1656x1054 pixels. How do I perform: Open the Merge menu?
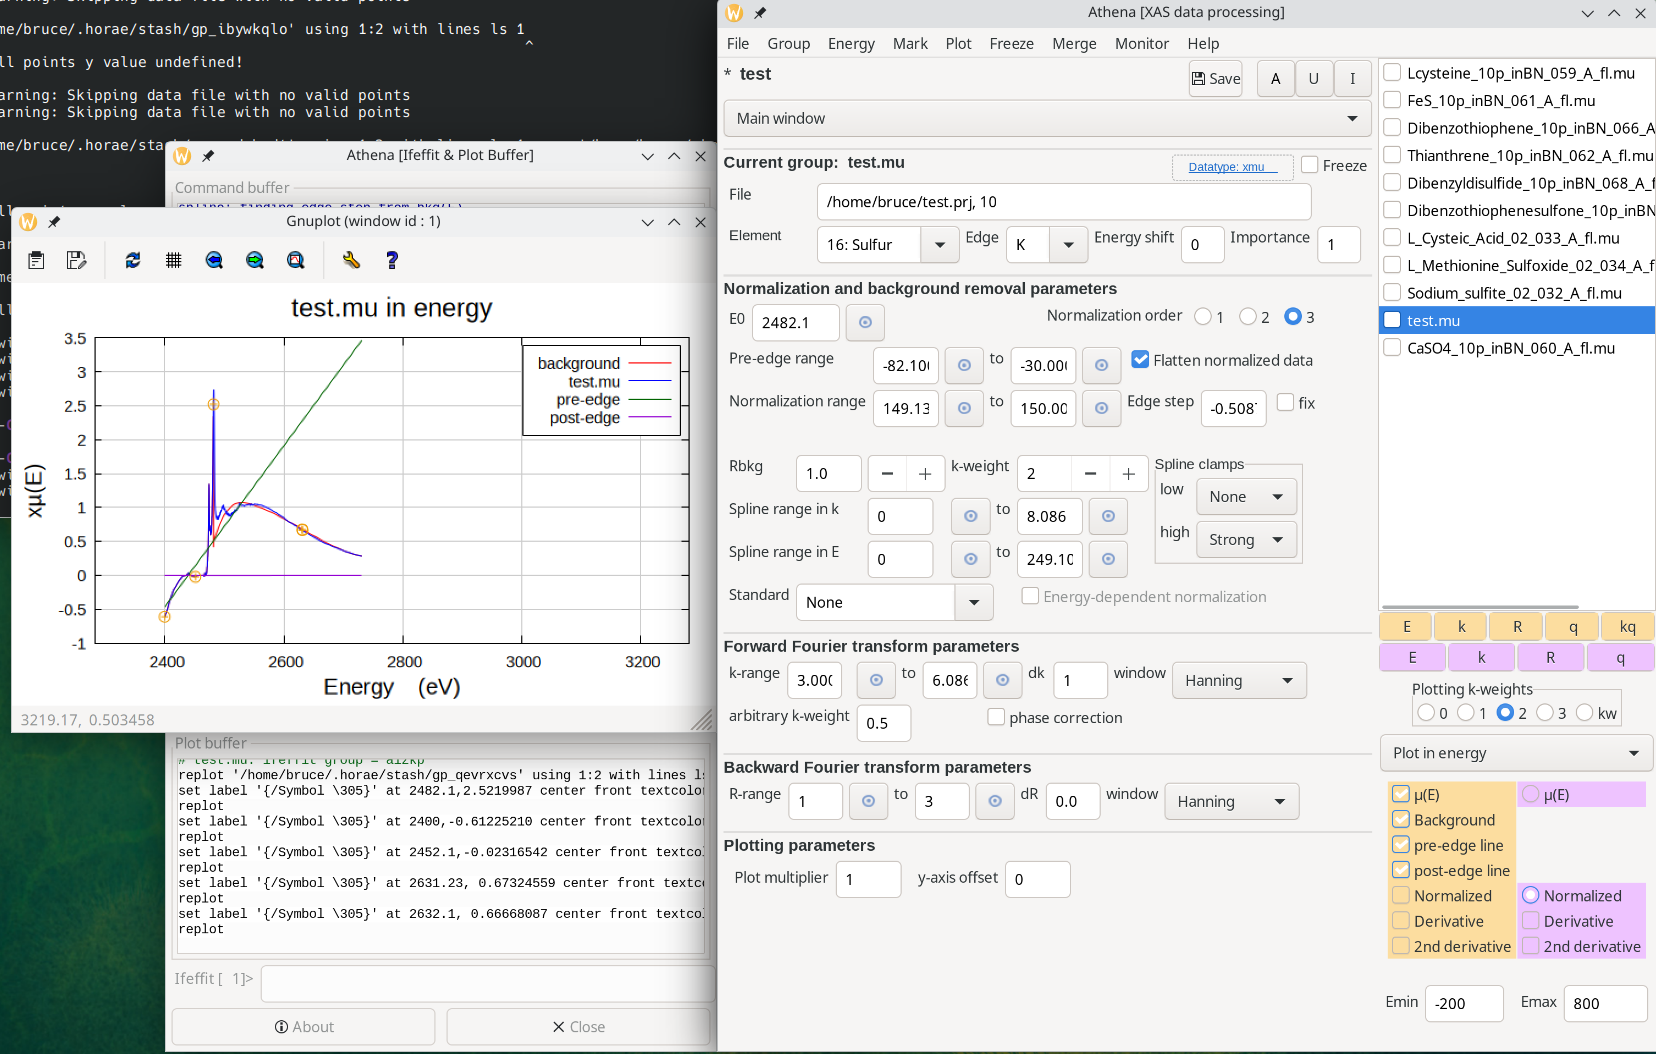1074,44
